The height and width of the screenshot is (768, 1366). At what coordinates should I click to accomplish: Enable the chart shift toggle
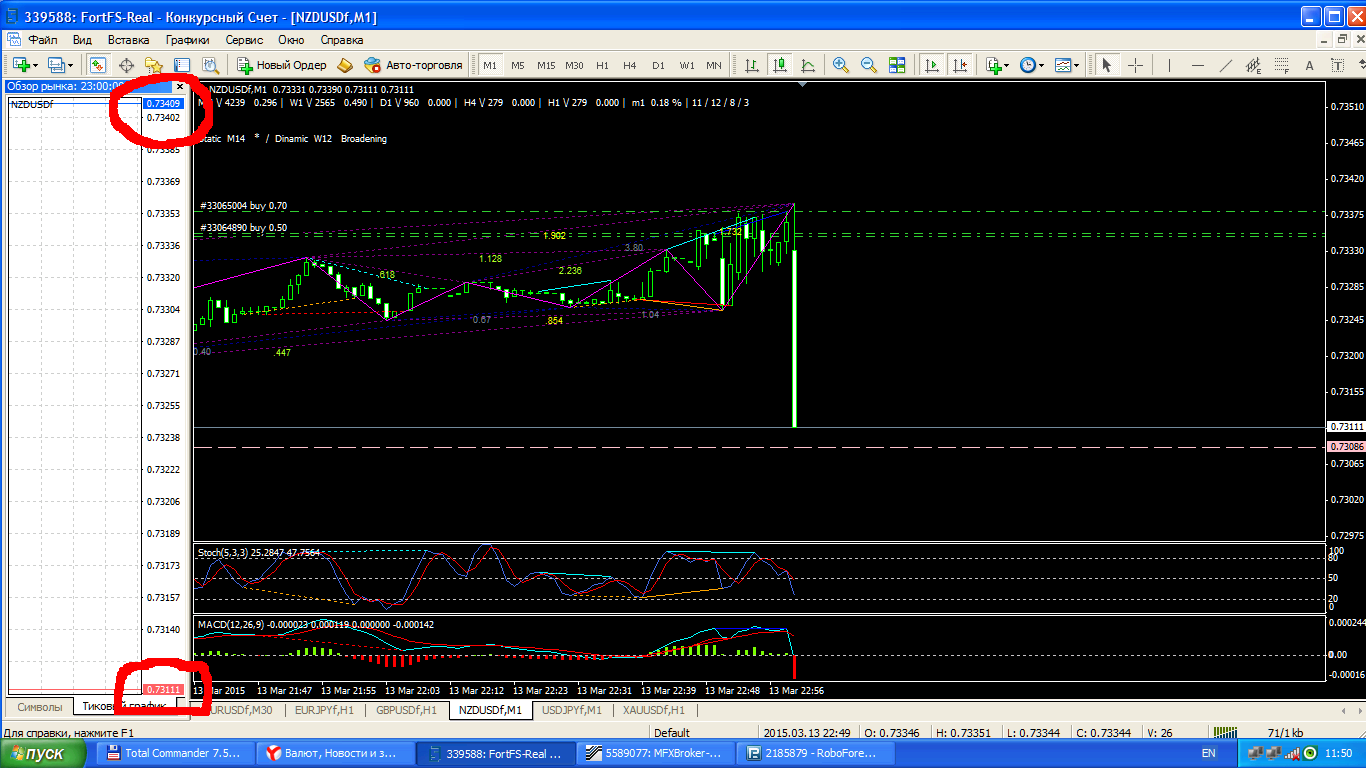click(960, 65)
